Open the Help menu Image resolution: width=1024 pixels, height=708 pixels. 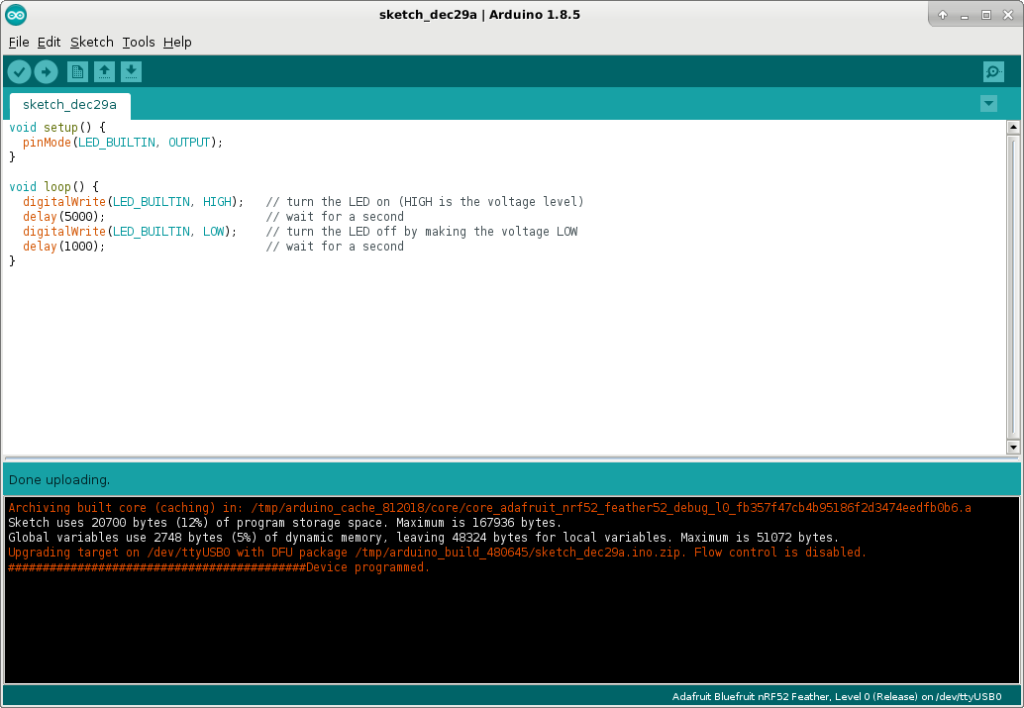[177, 42]
